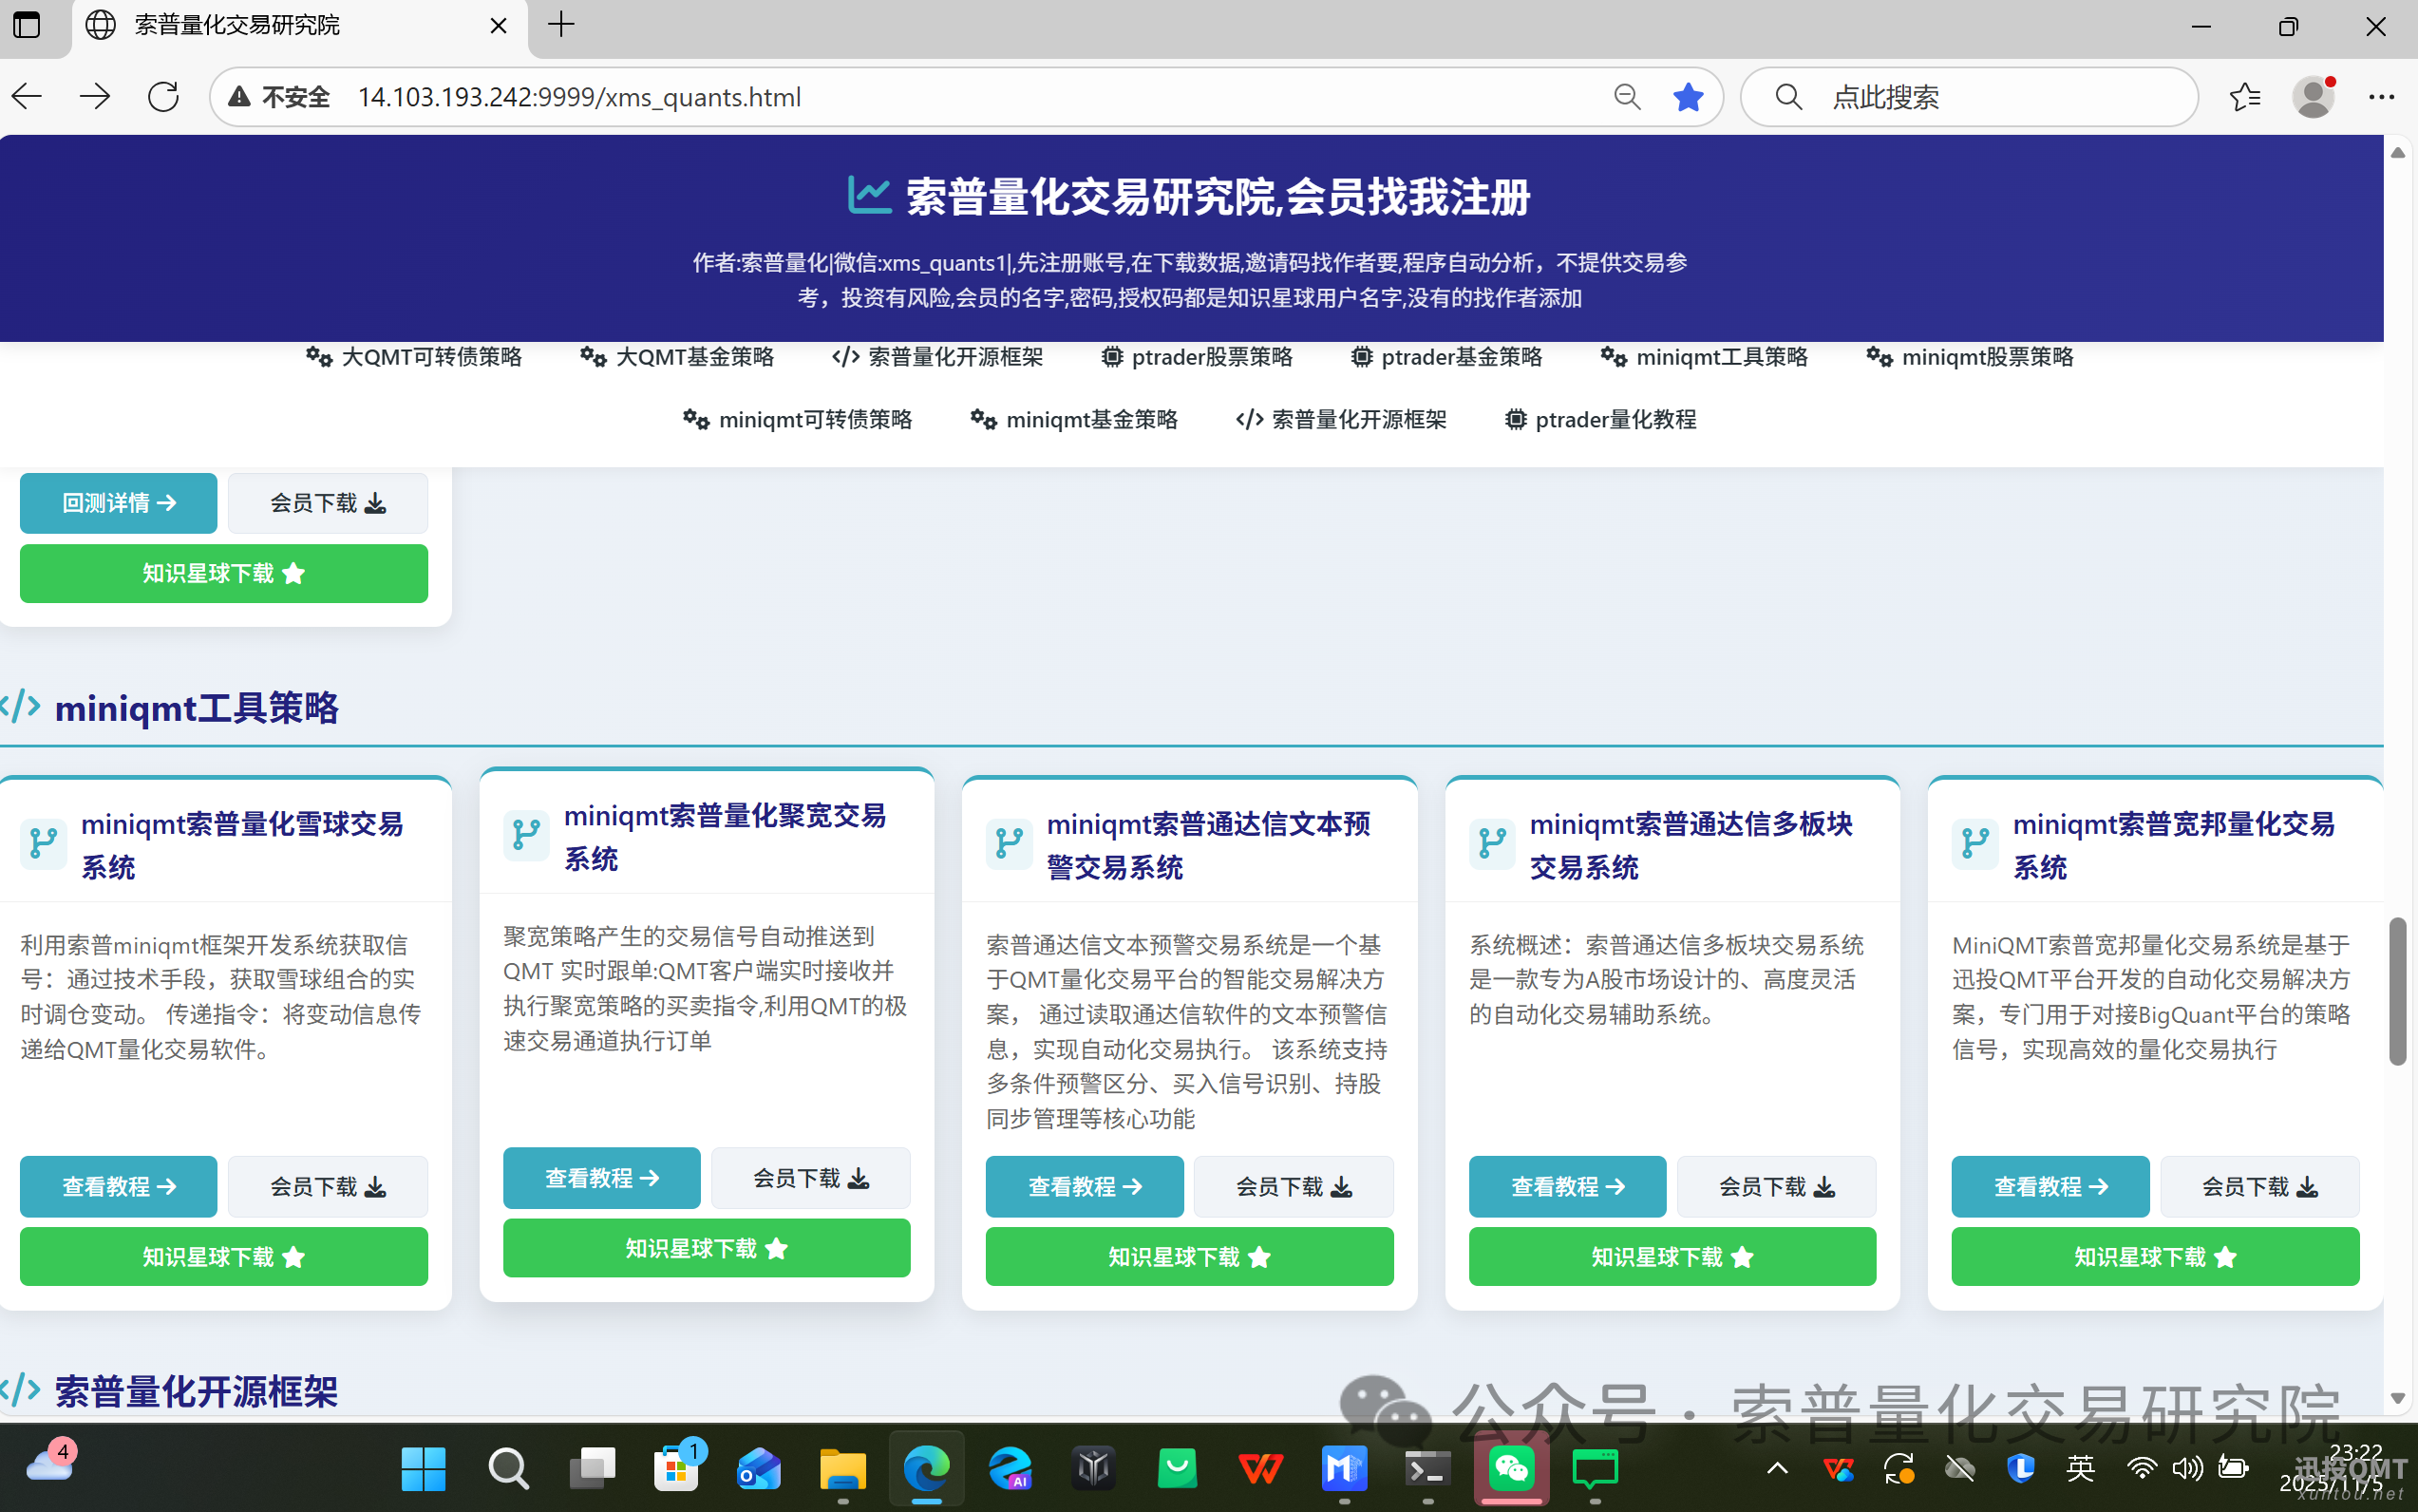Expand the hidden tray icons chevron
The width and height of the screenshot is (2418, 1512).
pos(1776,1468)
